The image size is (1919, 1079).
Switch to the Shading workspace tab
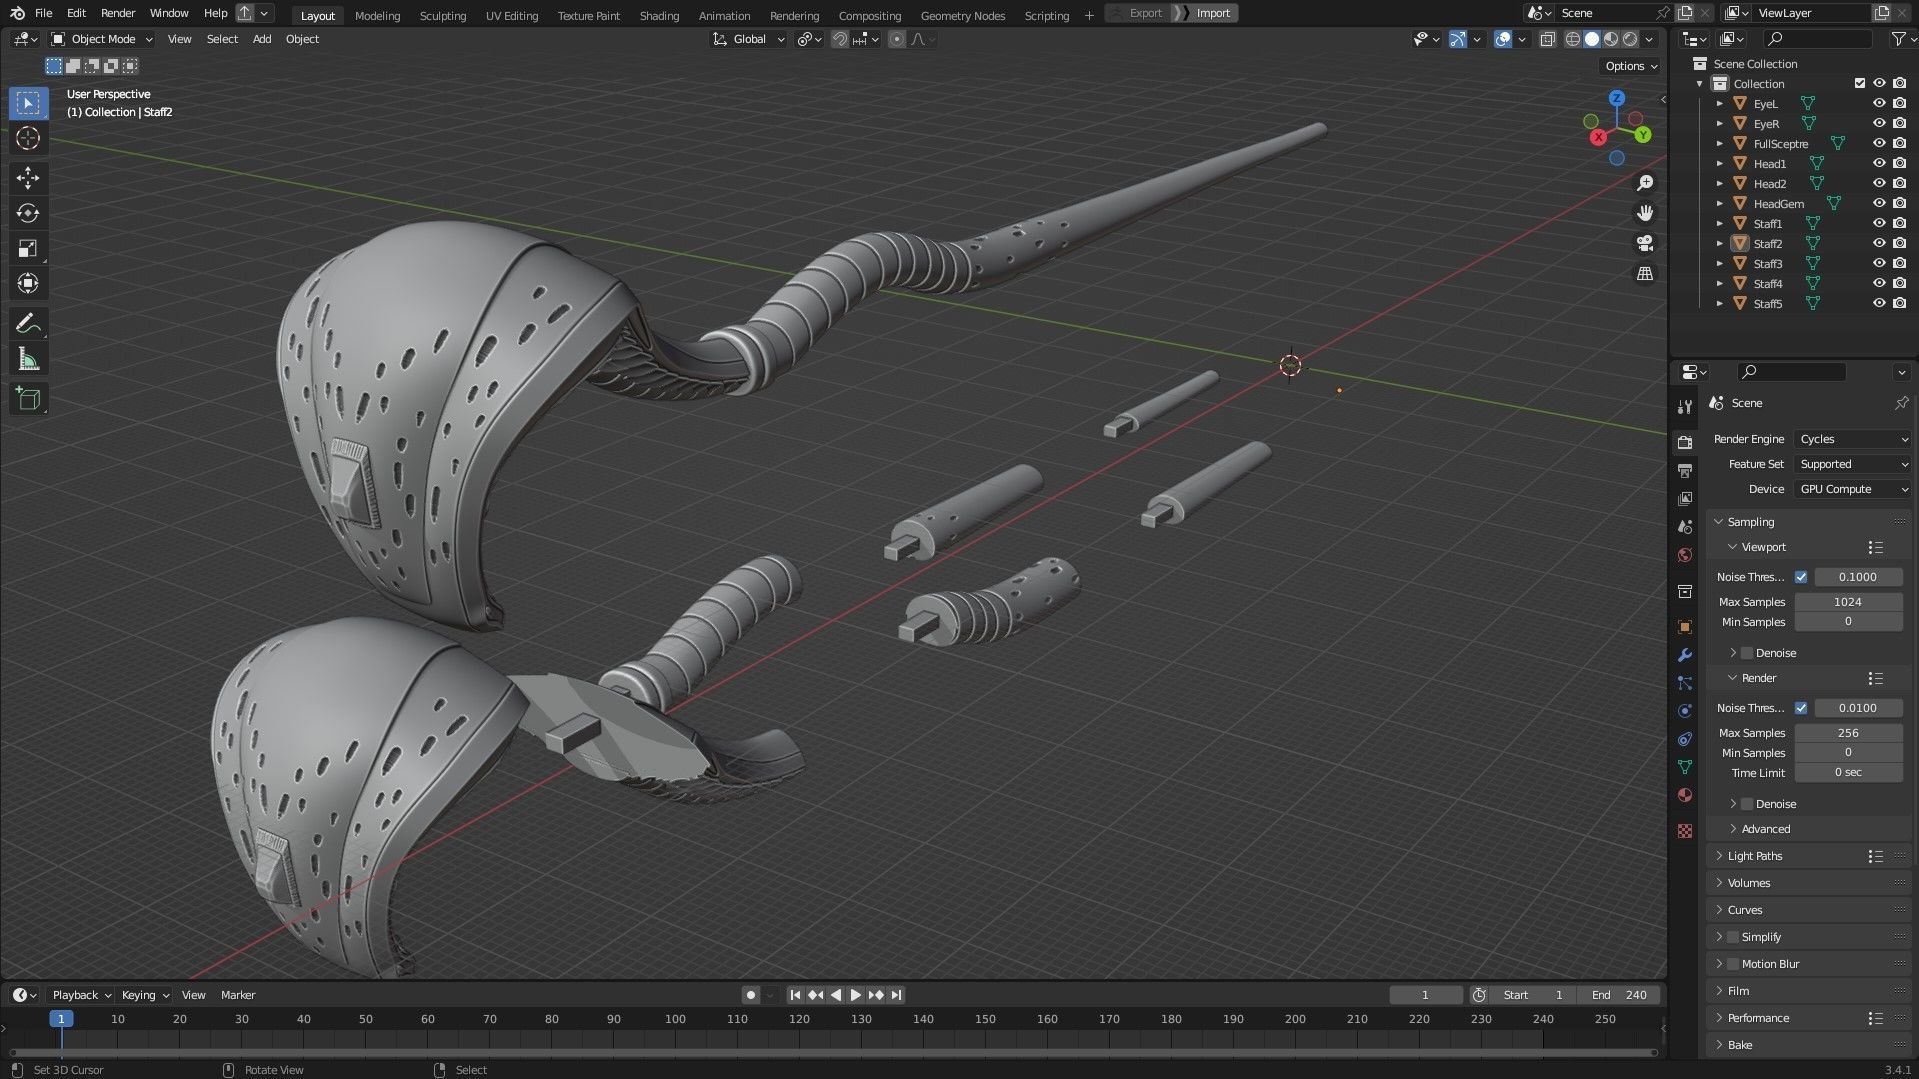pyautogui.click(x=659, y=15)
